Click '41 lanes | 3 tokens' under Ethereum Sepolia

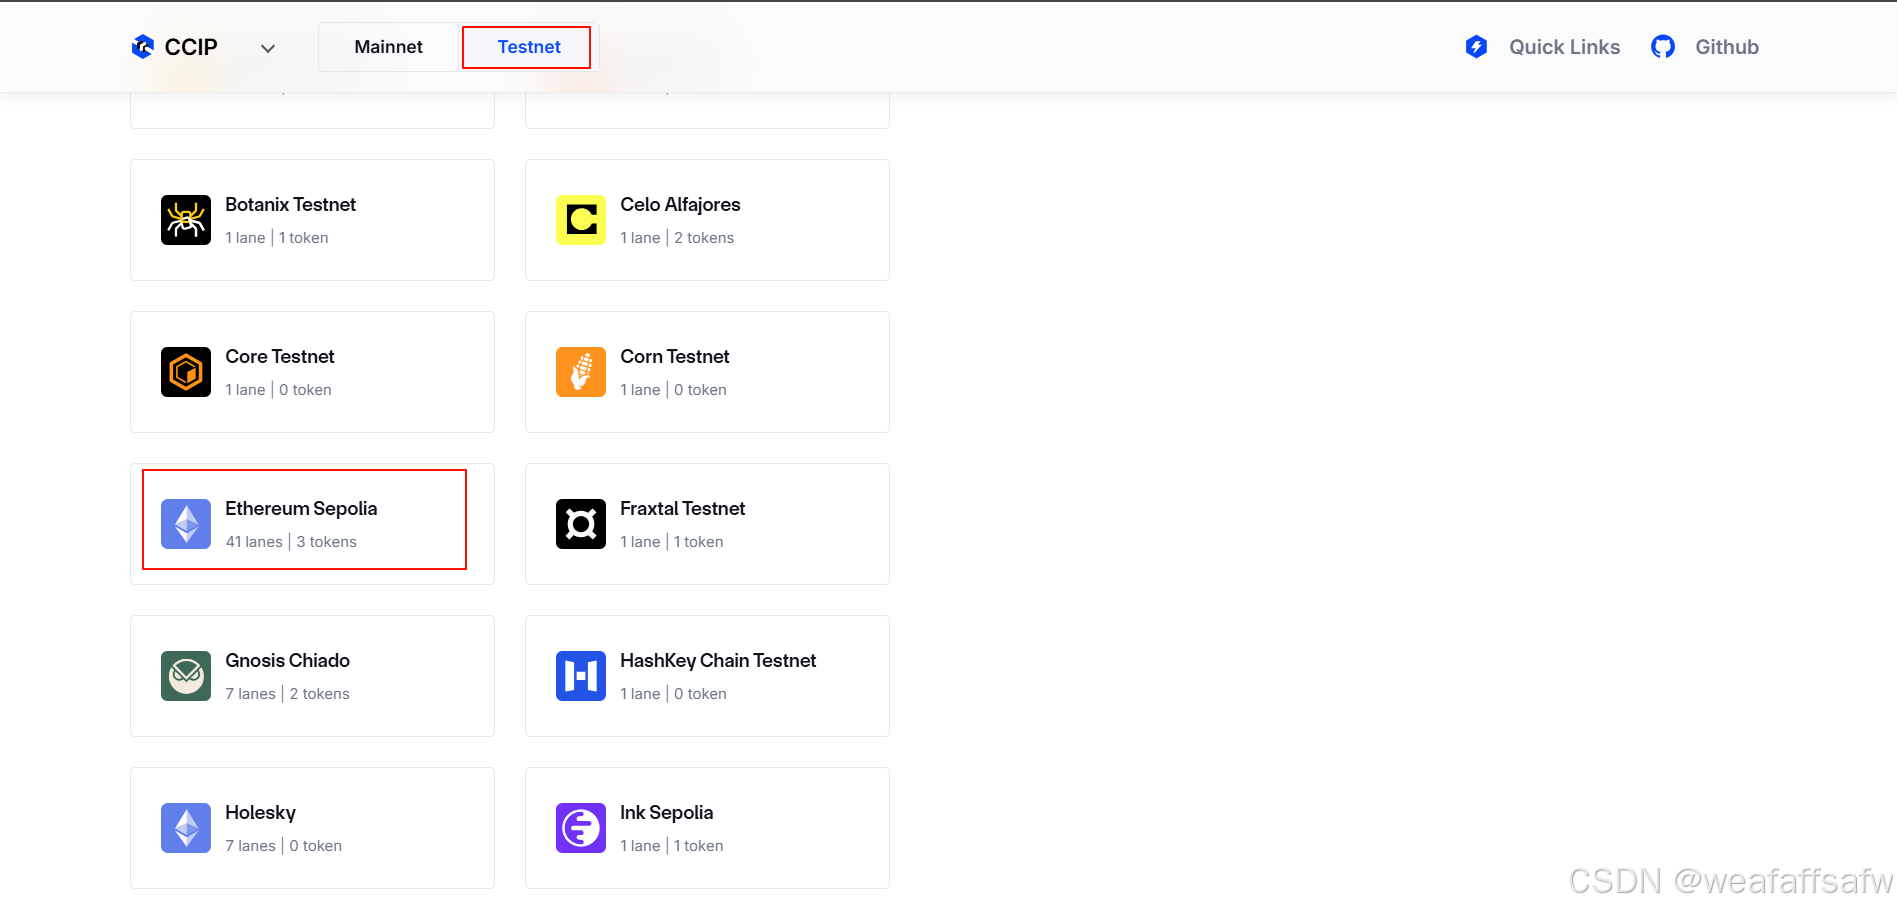pyautogui.click(x=291, y=542)
